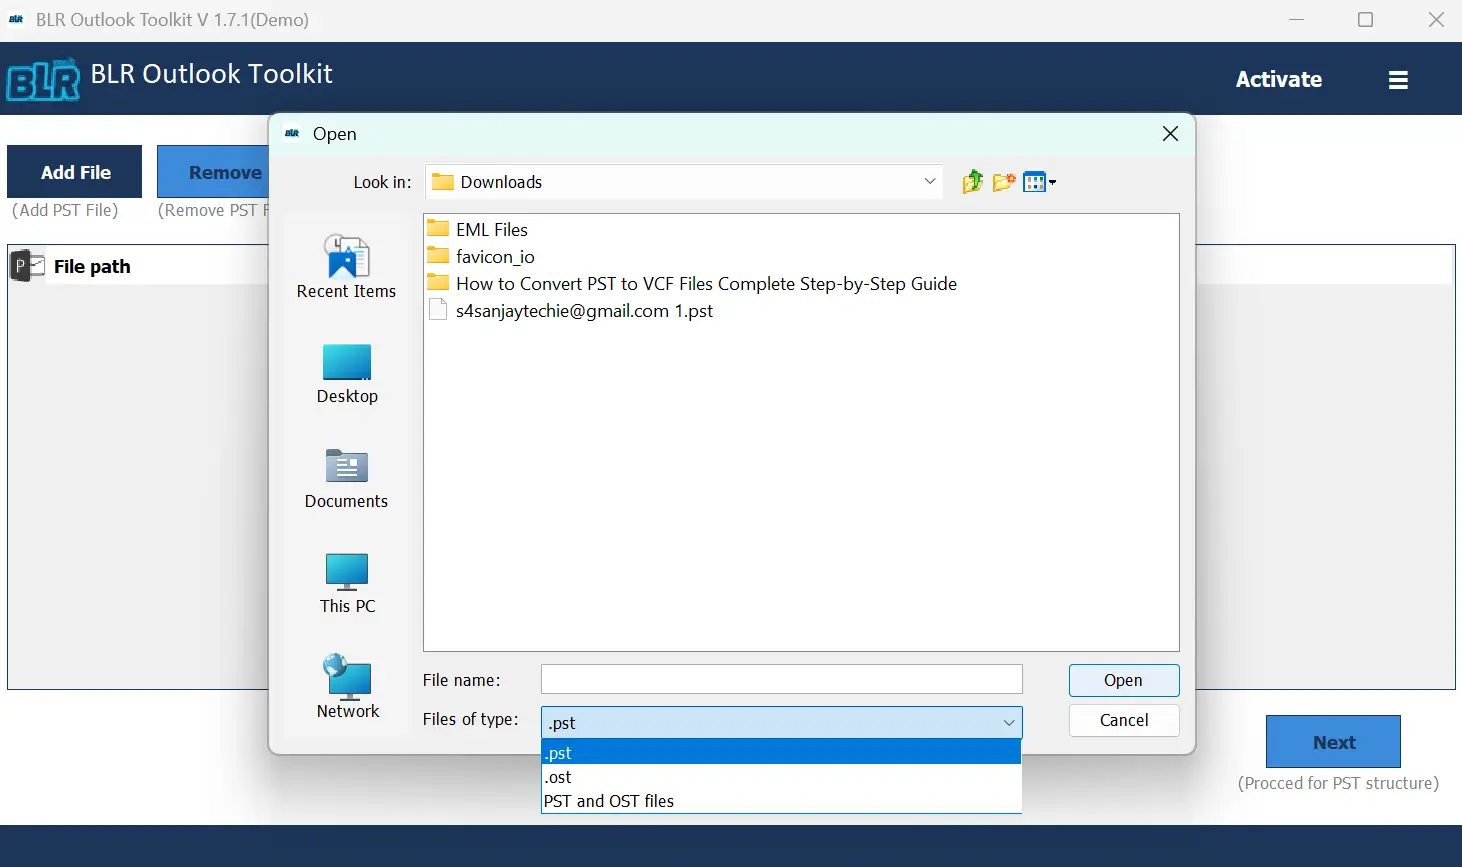This screenshot has width=1462, height=867.
Task: Select the This PC sidebar icon
Action: tap(347, 575)
